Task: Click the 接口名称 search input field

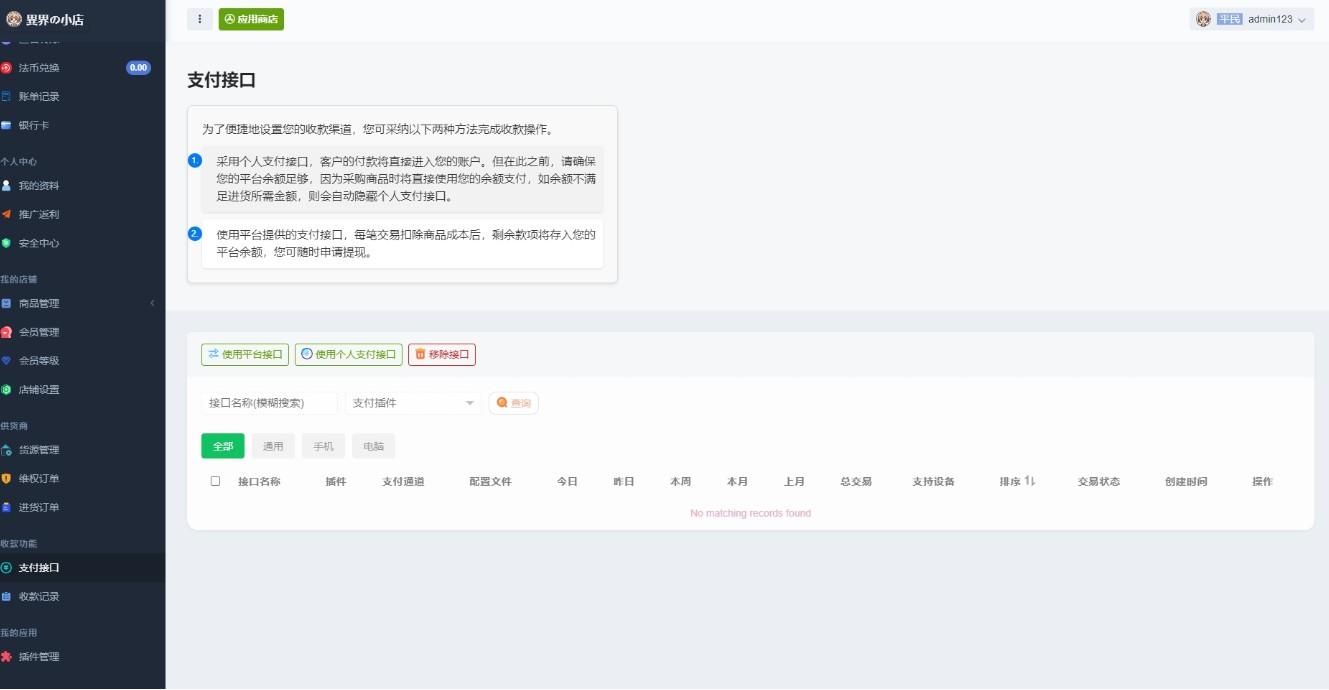Action: pos(269,403)
